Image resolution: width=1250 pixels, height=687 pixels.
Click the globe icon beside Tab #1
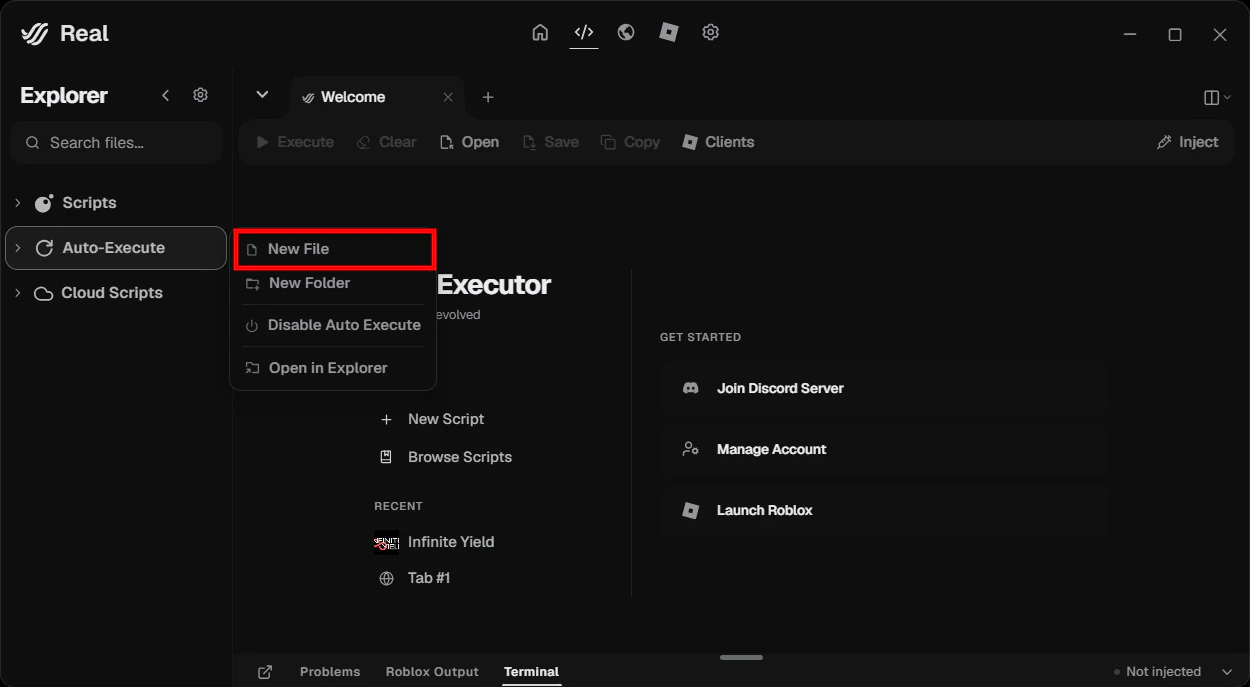click(386, 578)
